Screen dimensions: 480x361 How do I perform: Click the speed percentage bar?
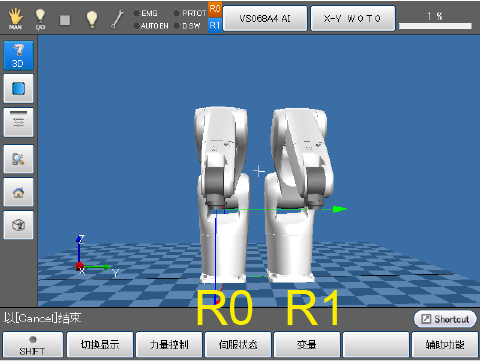[x=435, y=26]
